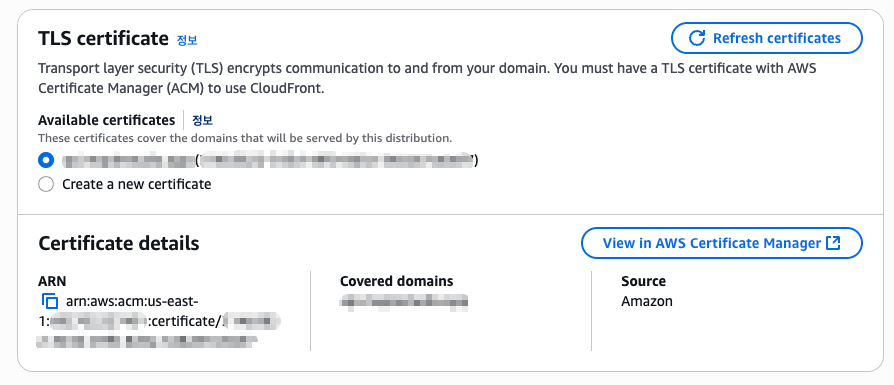
Task: Click the circular refresh arrow icon
Action: [697, 38]
